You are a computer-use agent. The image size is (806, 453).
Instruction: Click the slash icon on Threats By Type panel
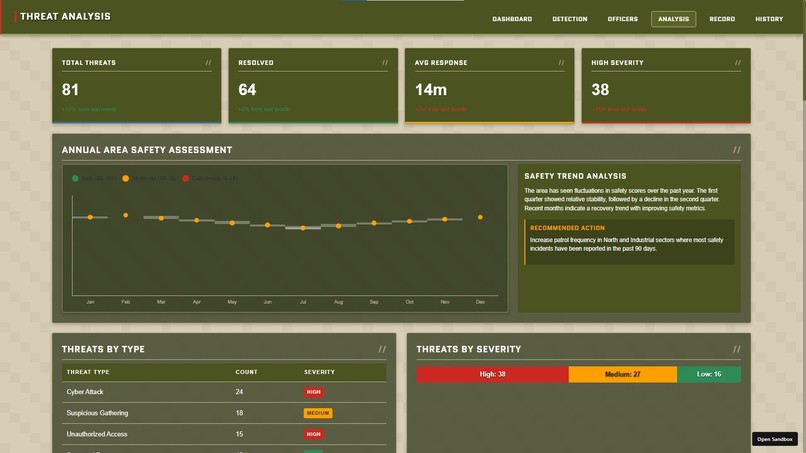click(x=382, y=349)
